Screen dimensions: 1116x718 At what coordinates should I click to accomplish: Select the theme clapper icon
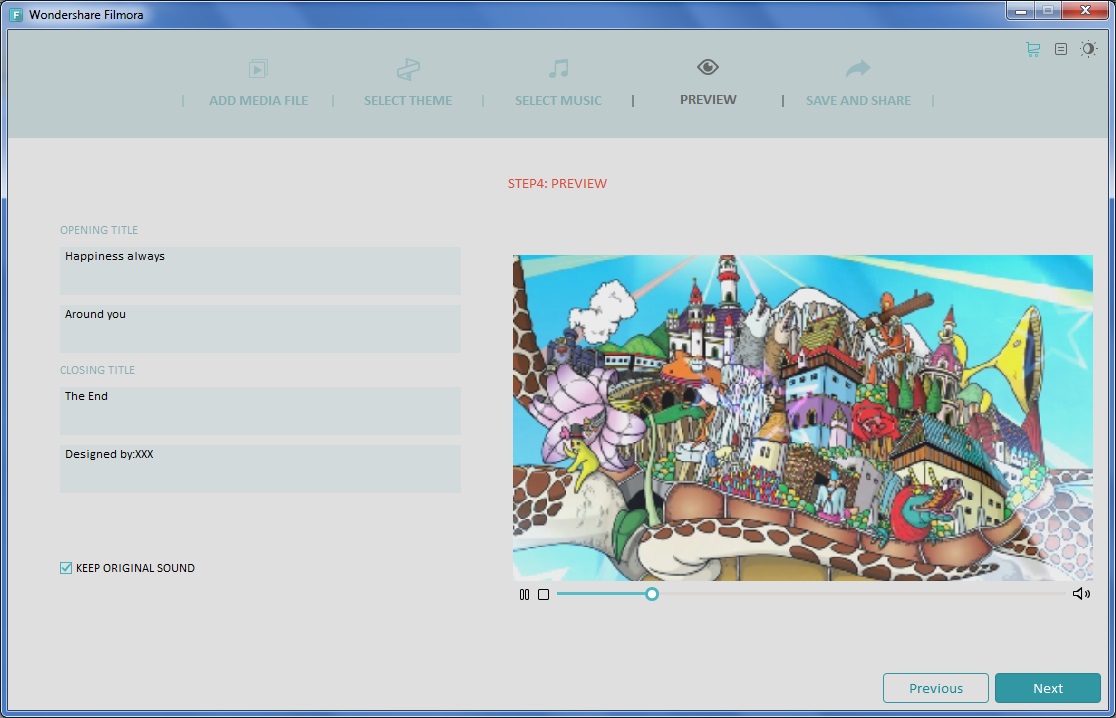point(408,70)
